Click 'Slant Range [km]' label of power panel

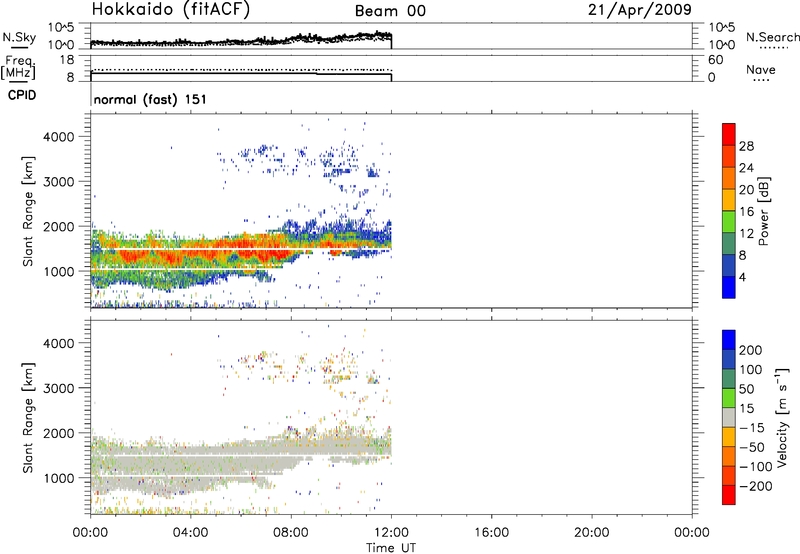[x=28, y=211]
